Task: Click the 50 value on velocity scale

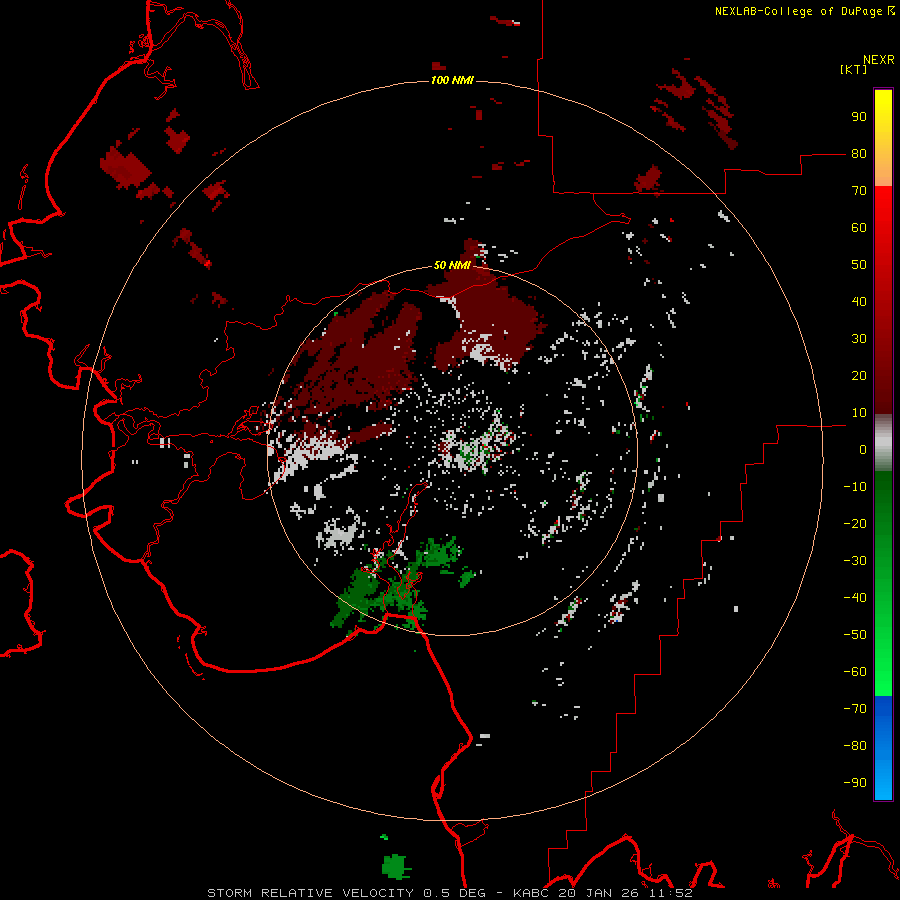Action: (859, 265)
